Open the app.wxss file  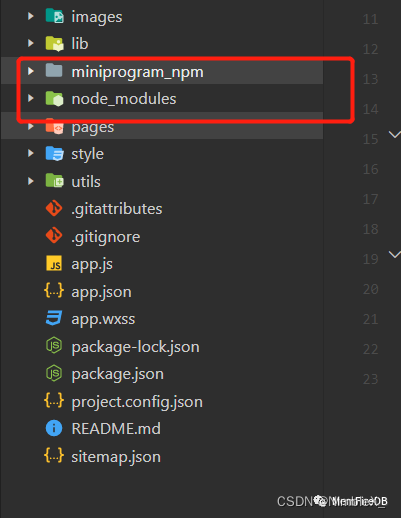(x=103, y=320)
